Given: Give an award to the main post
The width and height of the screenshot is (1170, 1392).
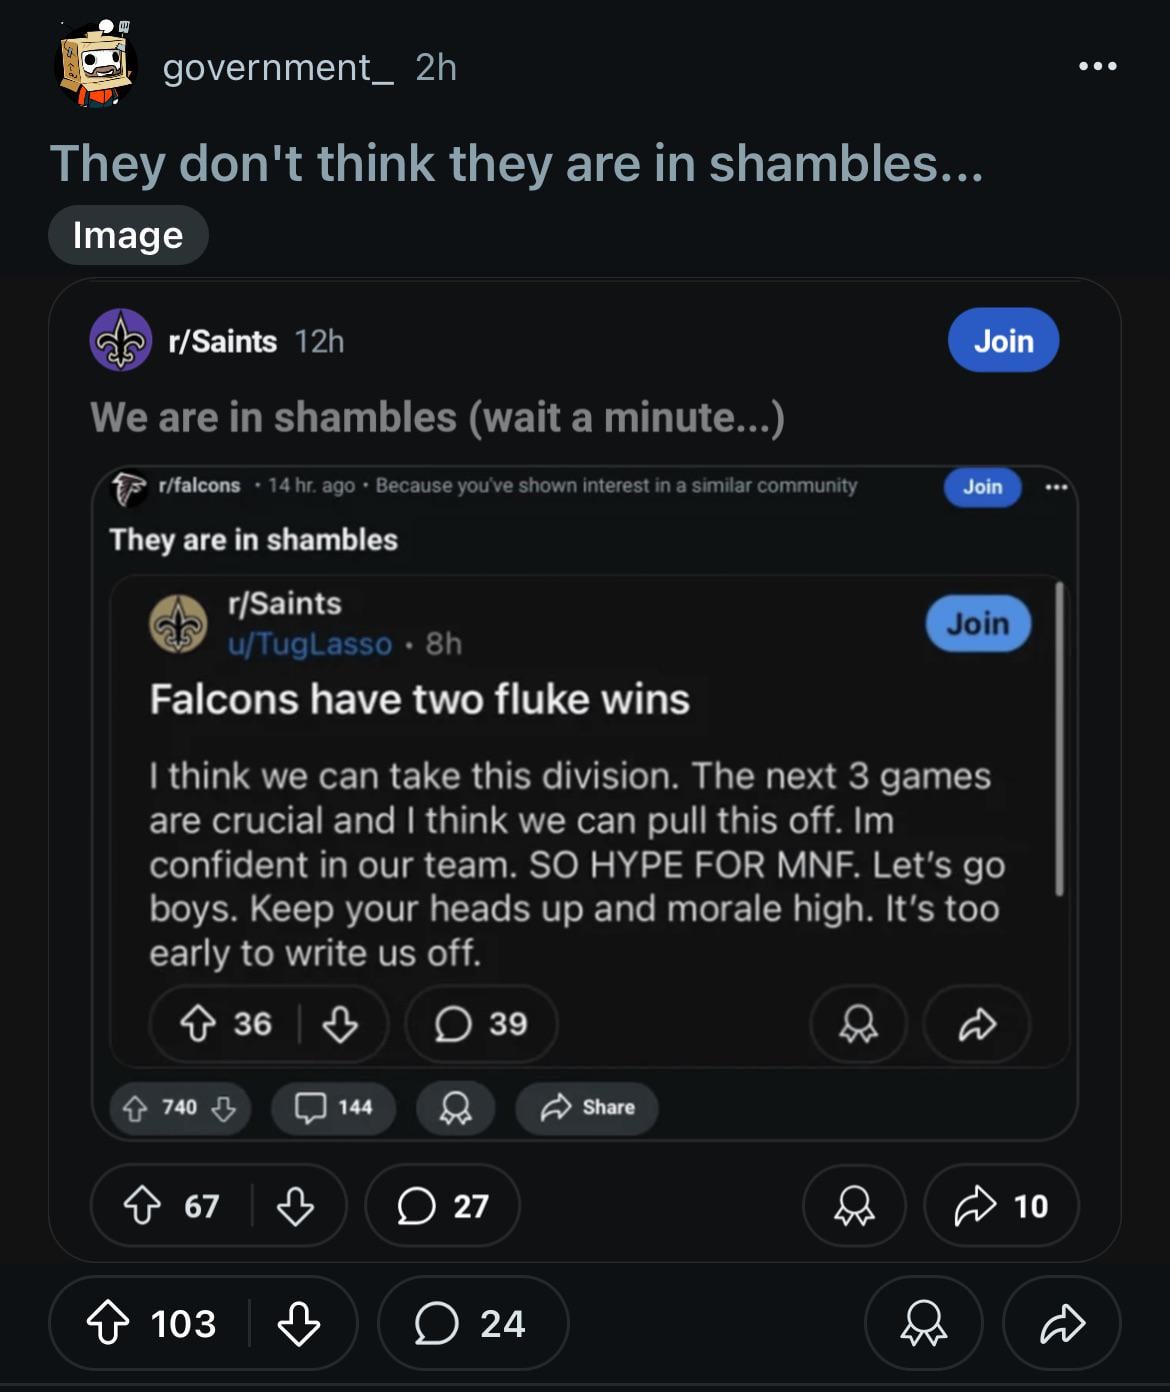Looking at the screenshot, I should pyautogui.click(x=923, y=1324).
